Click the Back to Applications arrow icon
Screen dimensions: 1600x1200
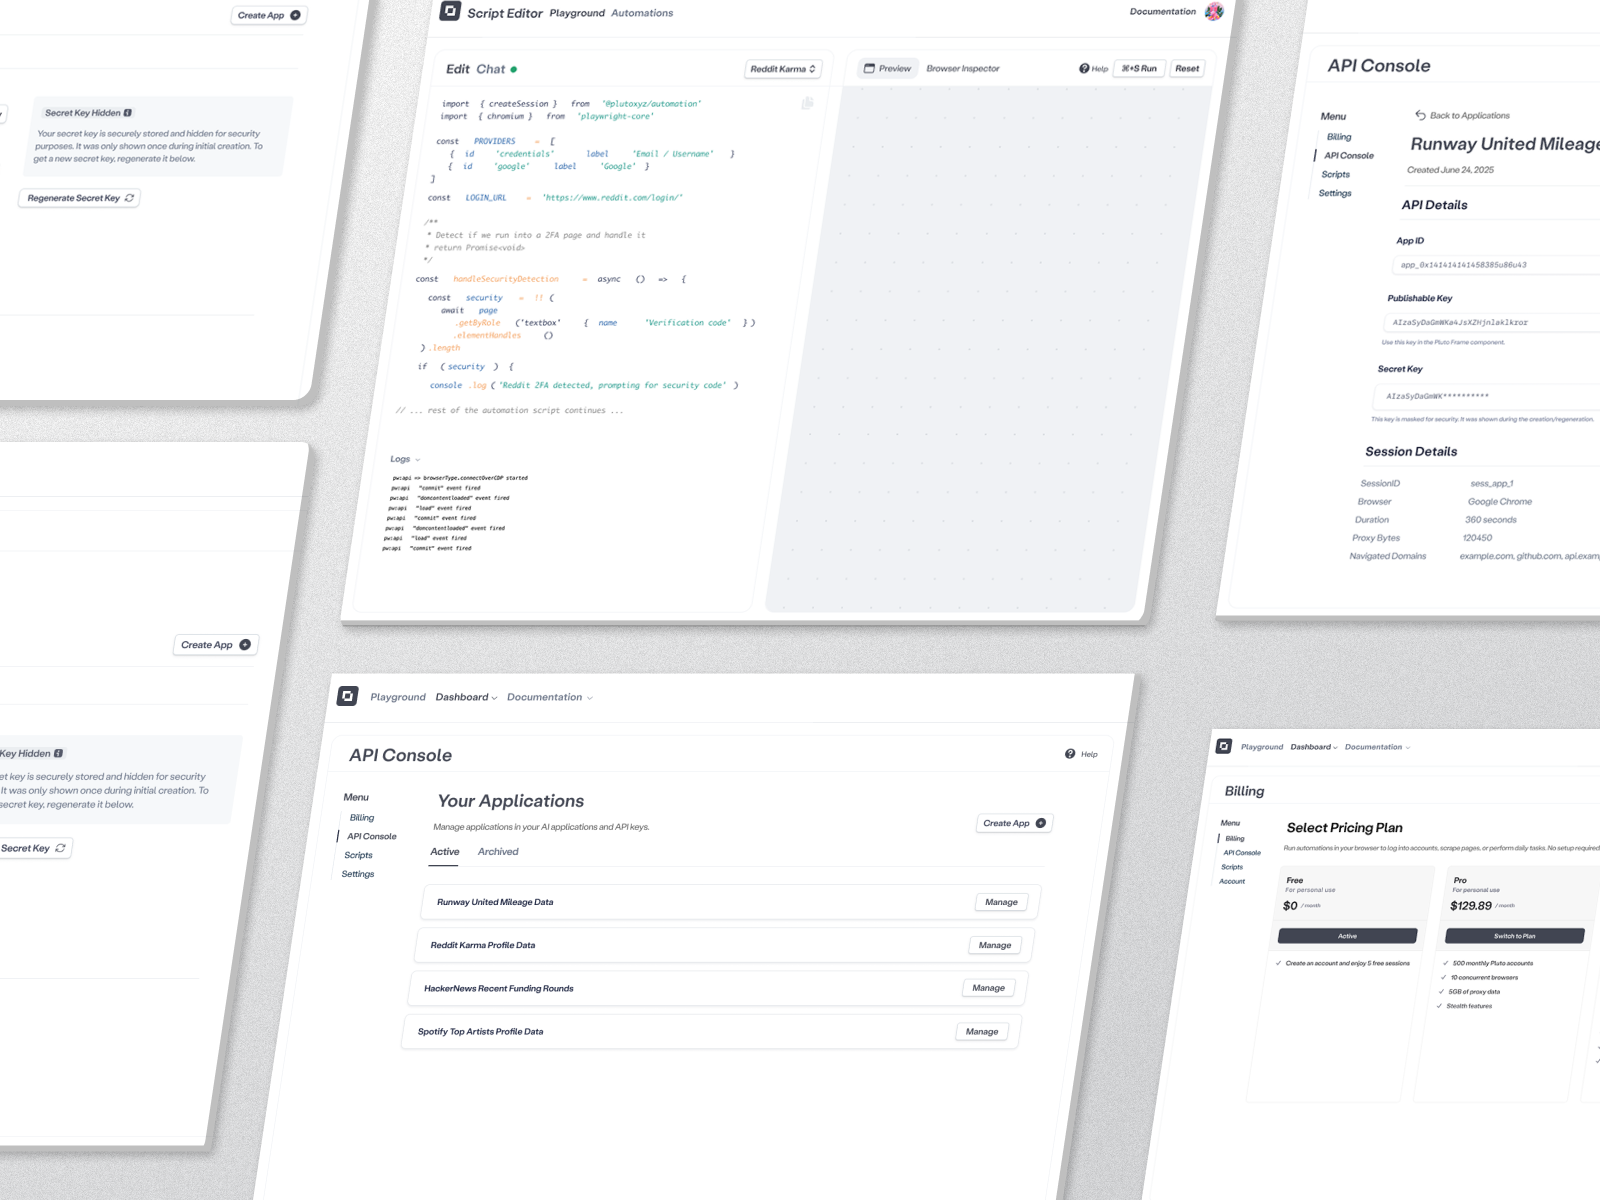[x=1420, y=115]
